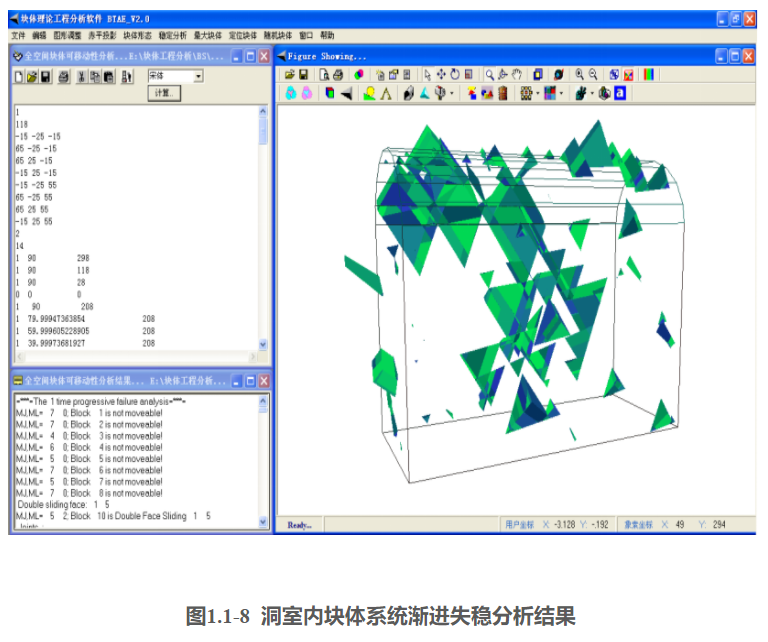Click the scissors cut icon
The image size is (768, 642).
tap(81, 76)
